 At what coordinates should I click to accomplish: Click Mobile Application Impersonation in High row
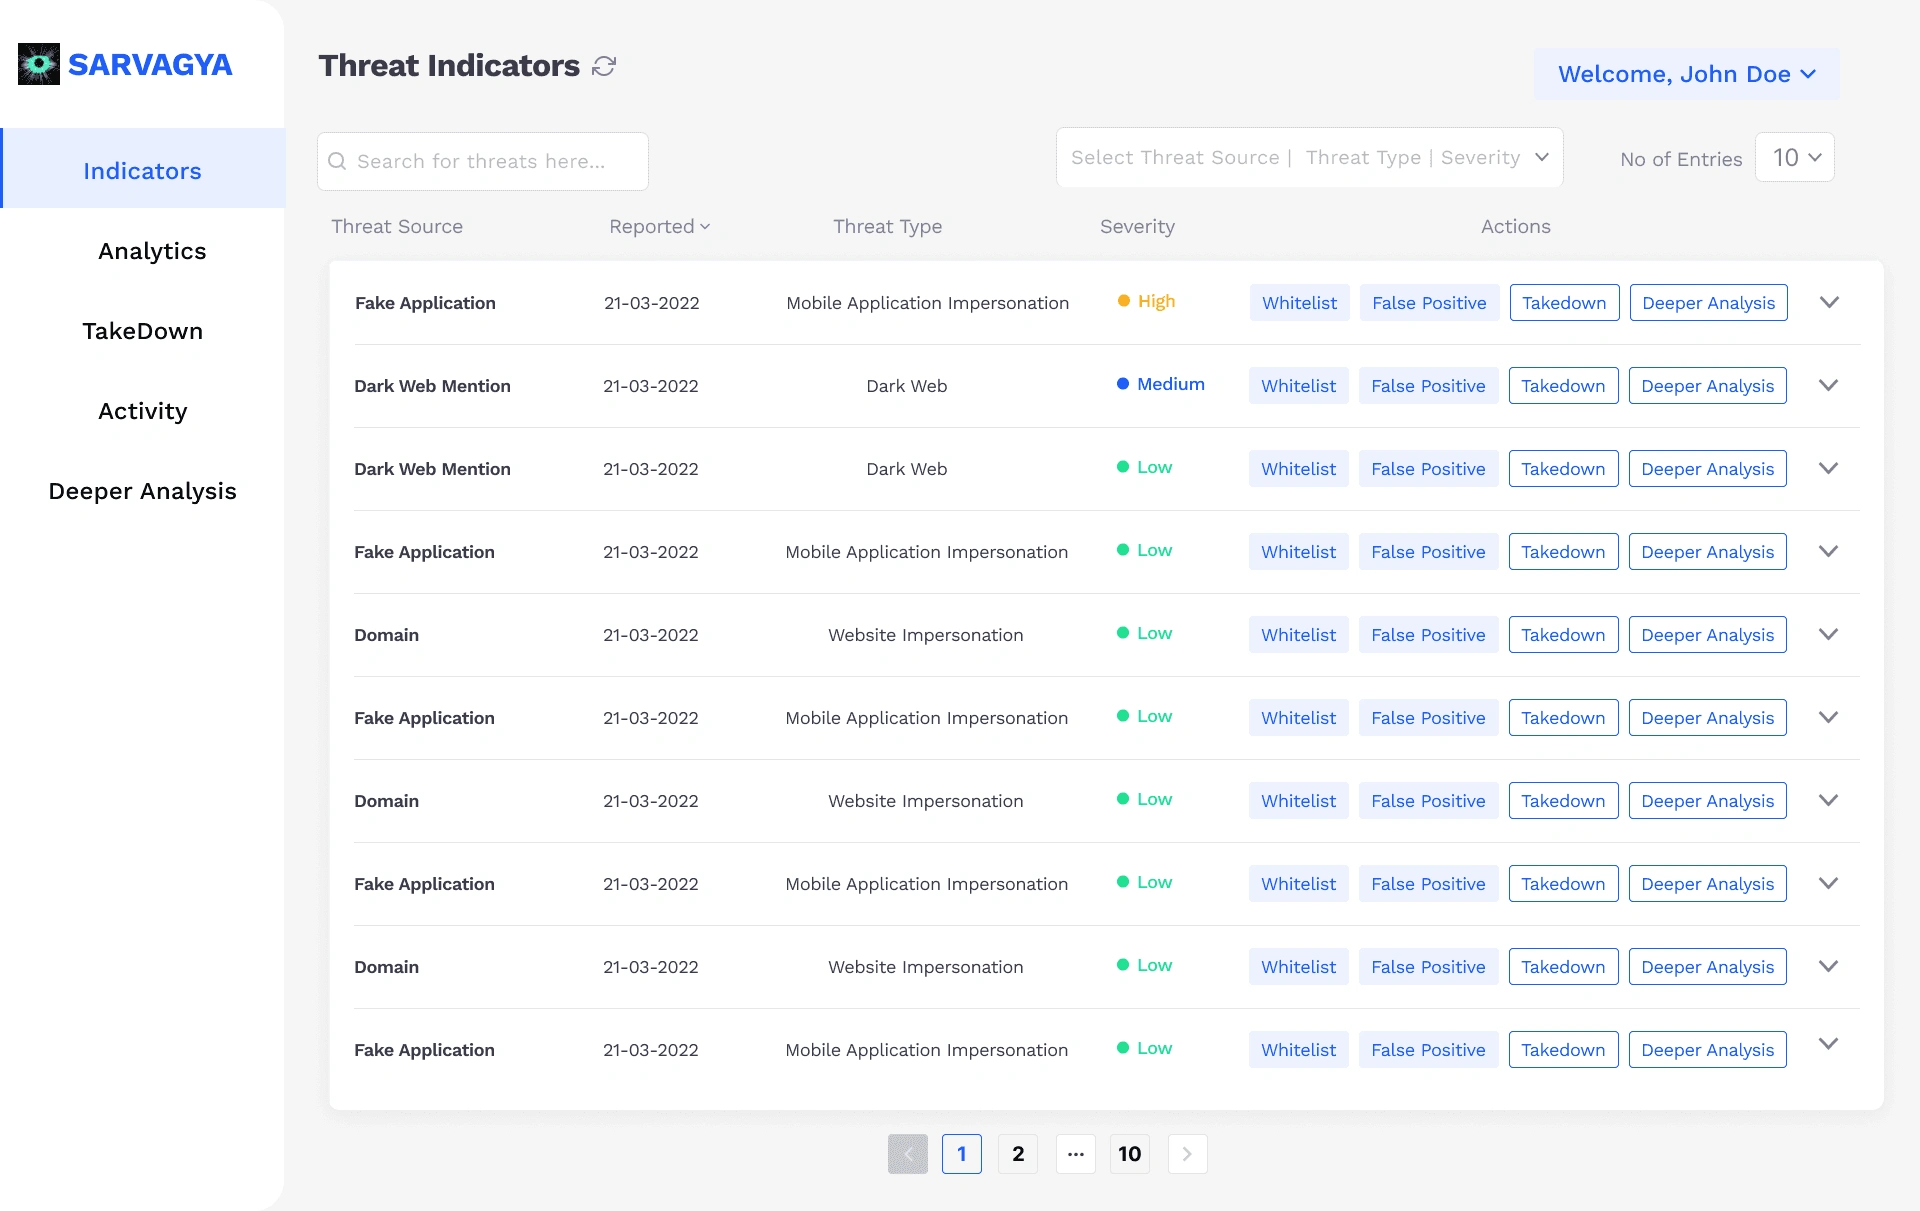pyautogui.click(x=928, y=303)
